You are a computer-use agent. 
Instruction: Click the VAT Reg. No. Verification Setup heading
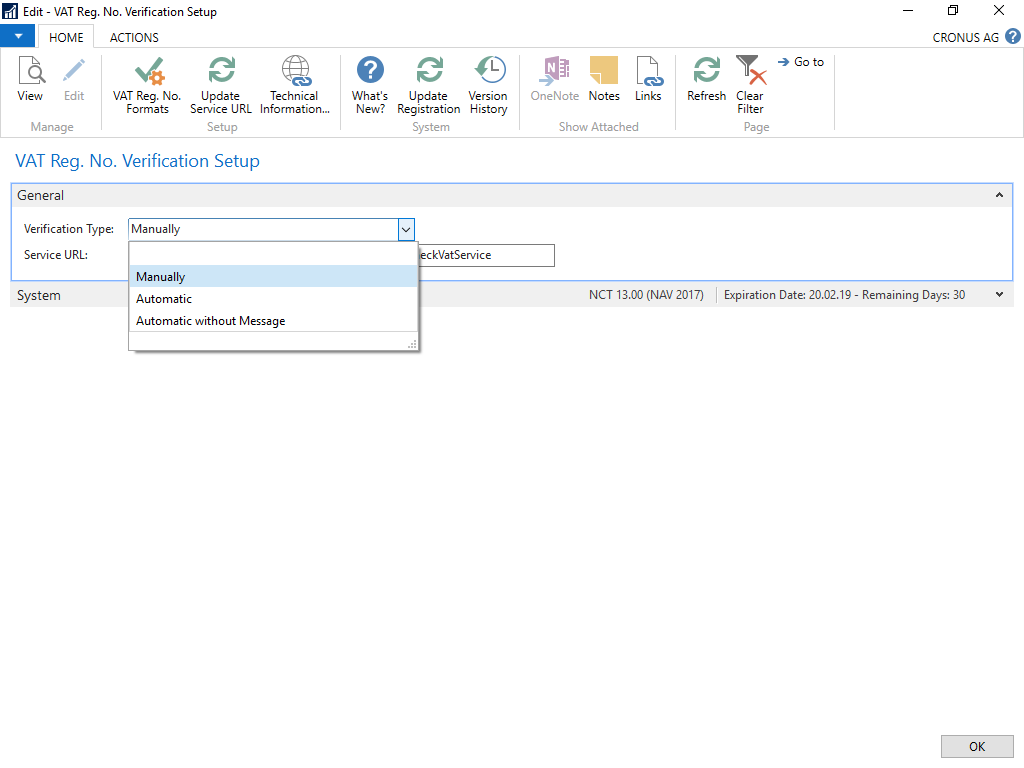(137, 161)
